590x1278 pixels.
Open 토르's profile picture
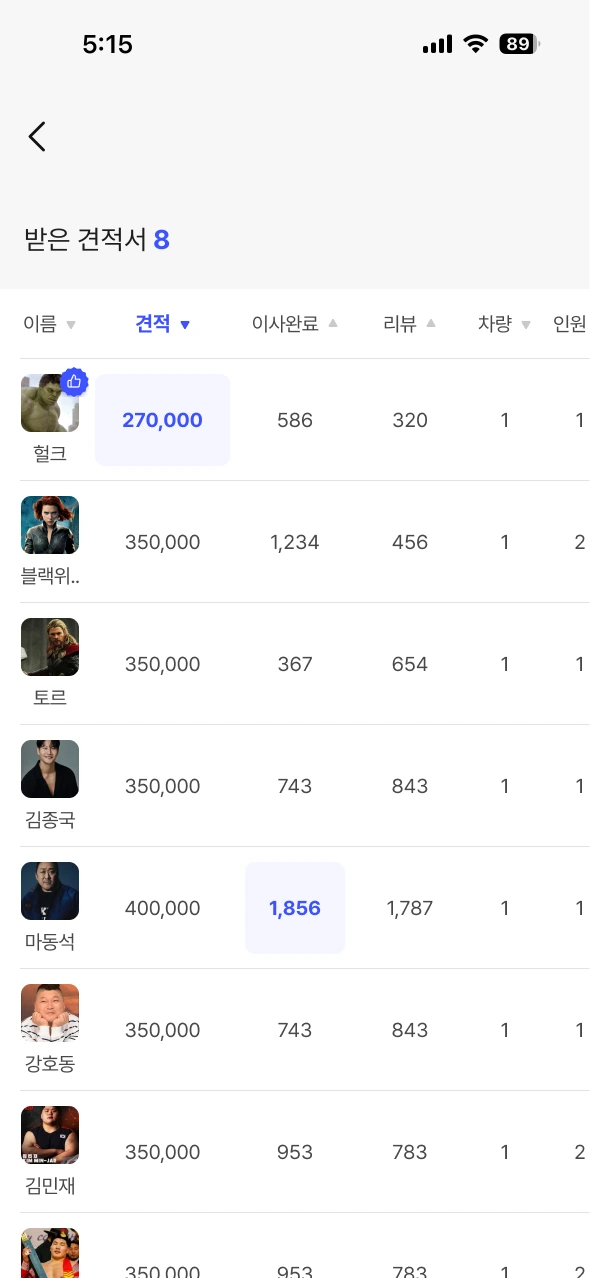pos(50,647)
